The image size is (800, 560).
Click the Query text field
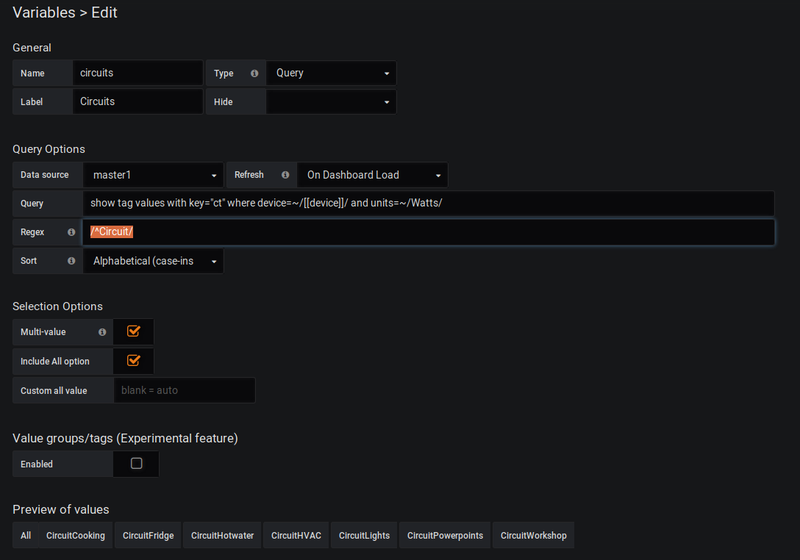pos(429,203)
